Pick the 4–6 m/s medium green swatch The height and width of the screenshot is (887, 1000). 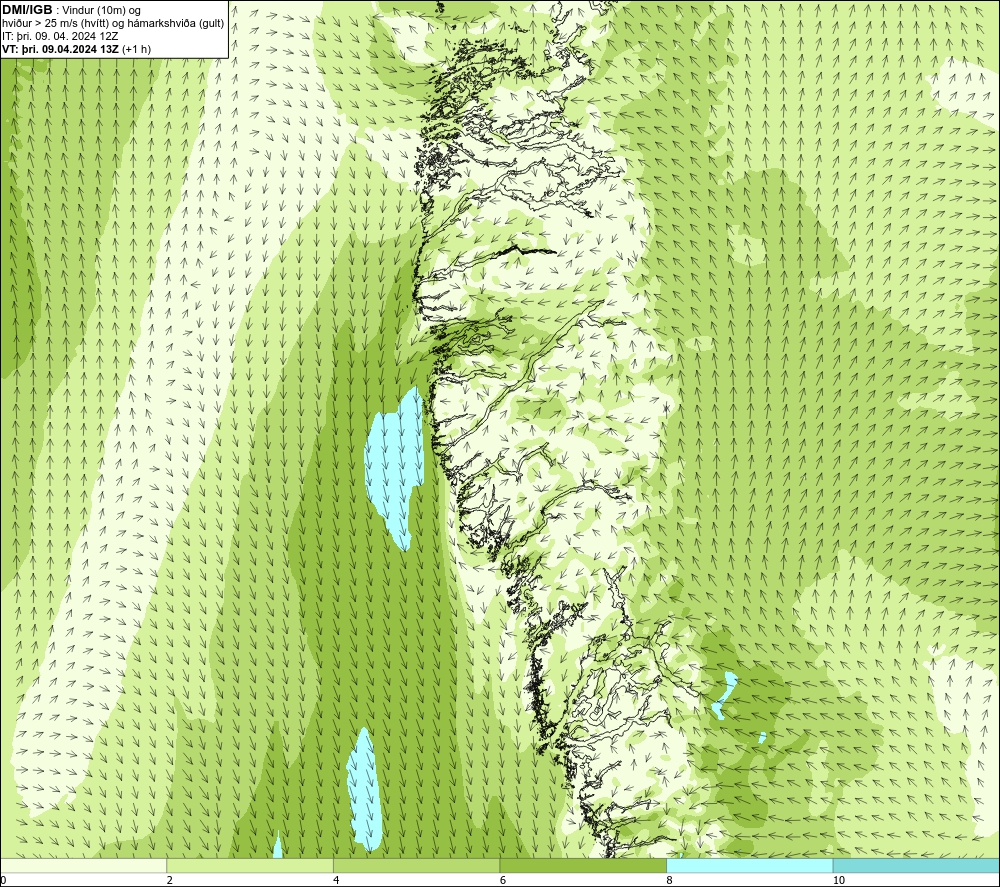click(416, 865)
